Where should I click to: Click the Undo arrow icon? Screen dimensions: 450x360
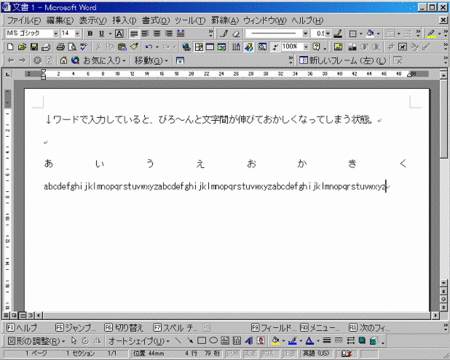tap(149, 47)
